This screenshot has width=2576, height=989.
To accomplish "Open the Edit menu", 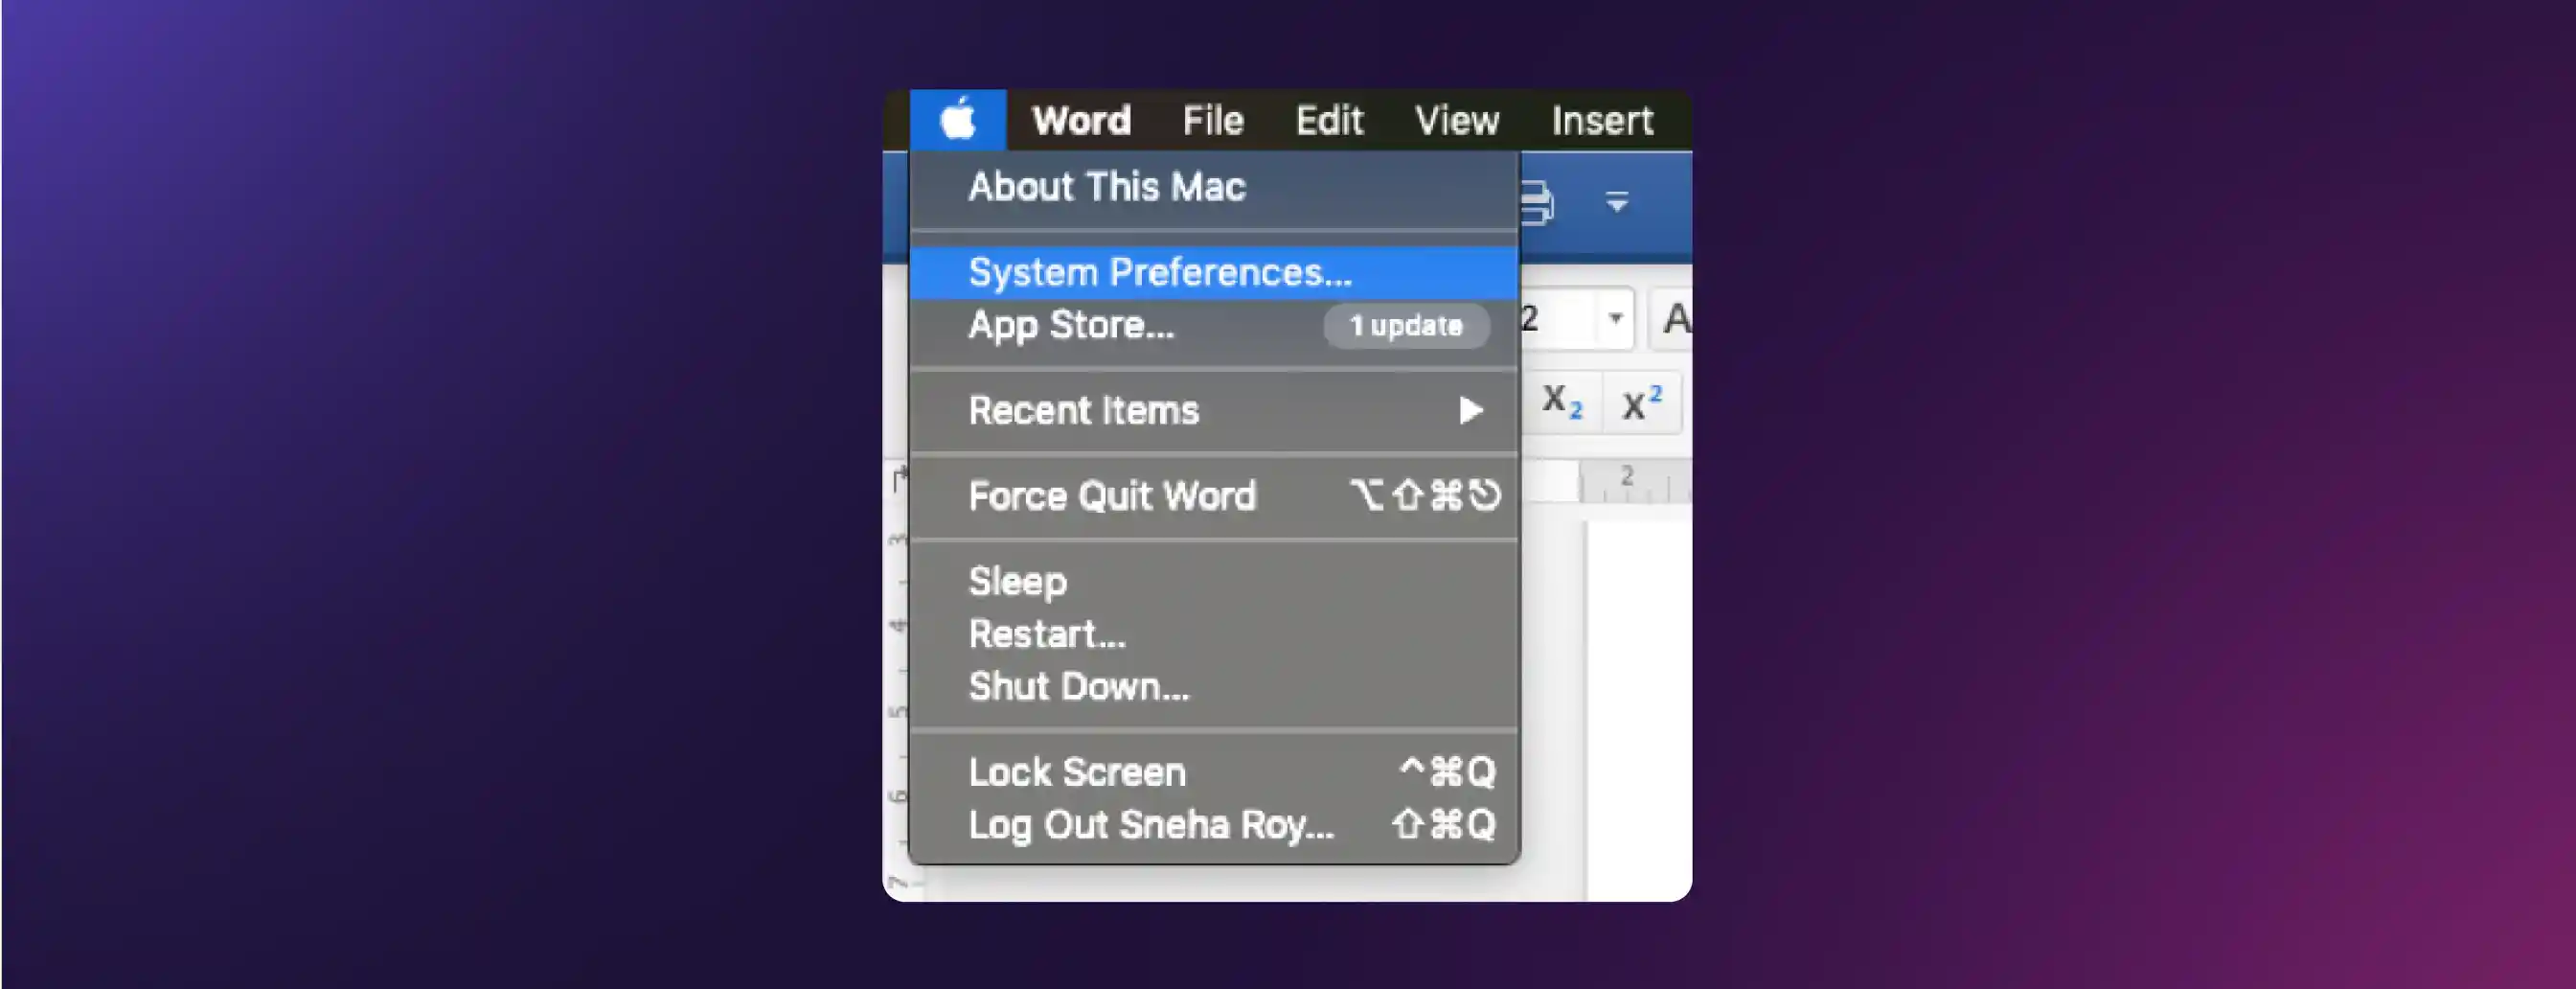I will 1329,121.
